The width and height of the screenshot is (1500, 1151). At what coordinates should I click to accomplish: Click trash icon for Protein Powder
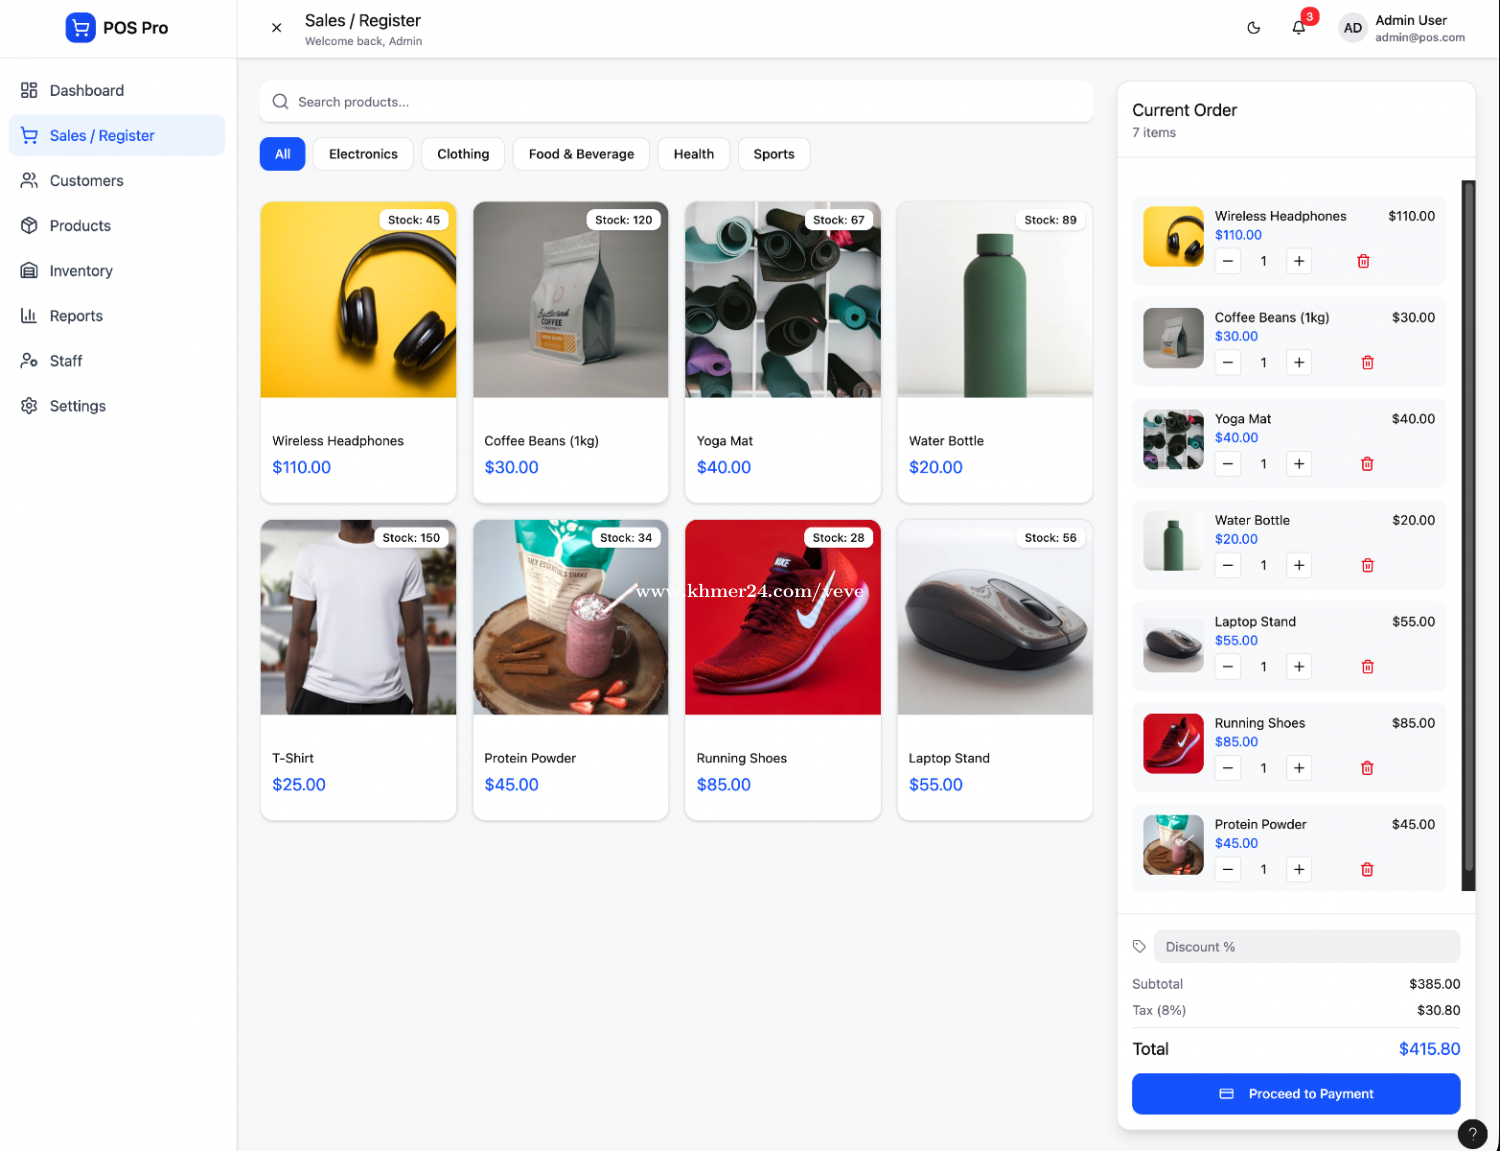[x=1367, y=870]
